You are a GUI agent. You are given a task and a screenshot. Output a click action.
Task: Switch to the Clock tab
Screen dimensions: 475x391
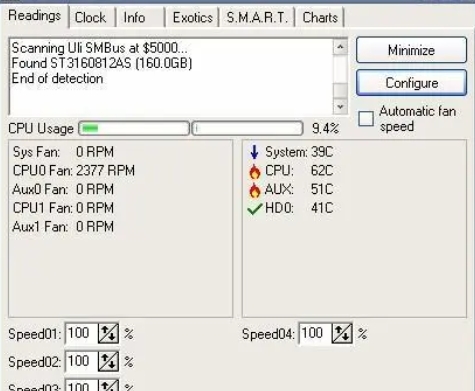(90, 17)
